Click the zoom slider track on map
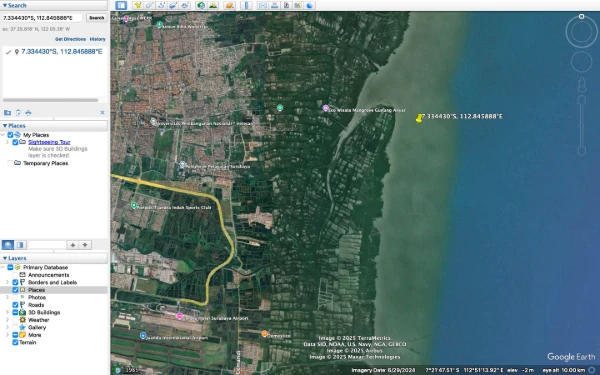The width and height of the screenshot is (600, 375). click(x=582, y=126)
